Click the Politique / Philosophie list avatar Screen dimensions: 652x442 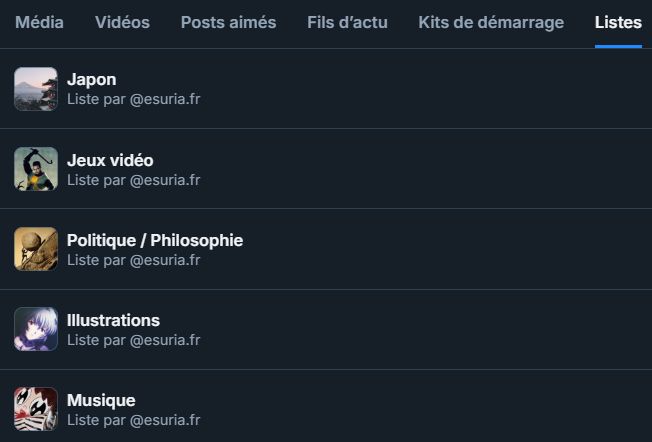(36, 249)
